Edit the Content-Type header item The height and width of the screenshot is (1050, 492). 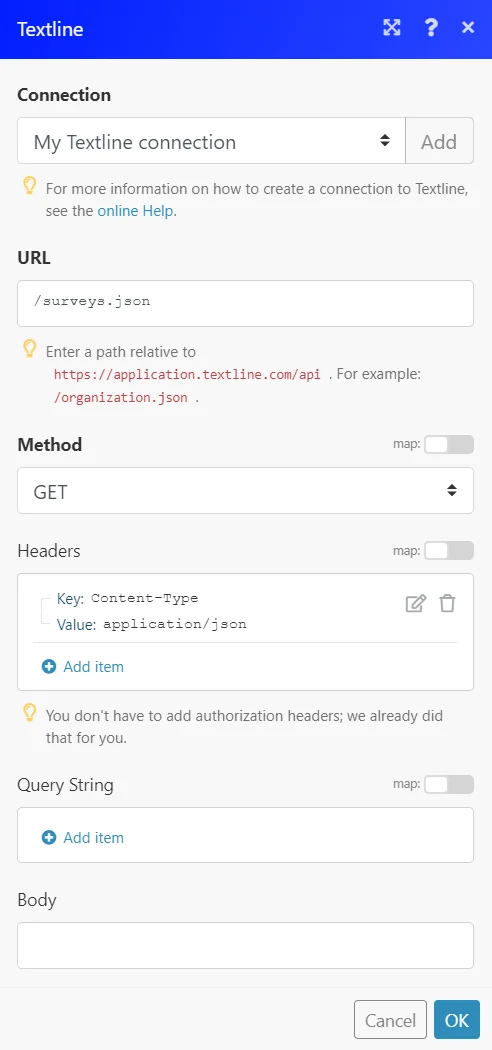(415, 603)
